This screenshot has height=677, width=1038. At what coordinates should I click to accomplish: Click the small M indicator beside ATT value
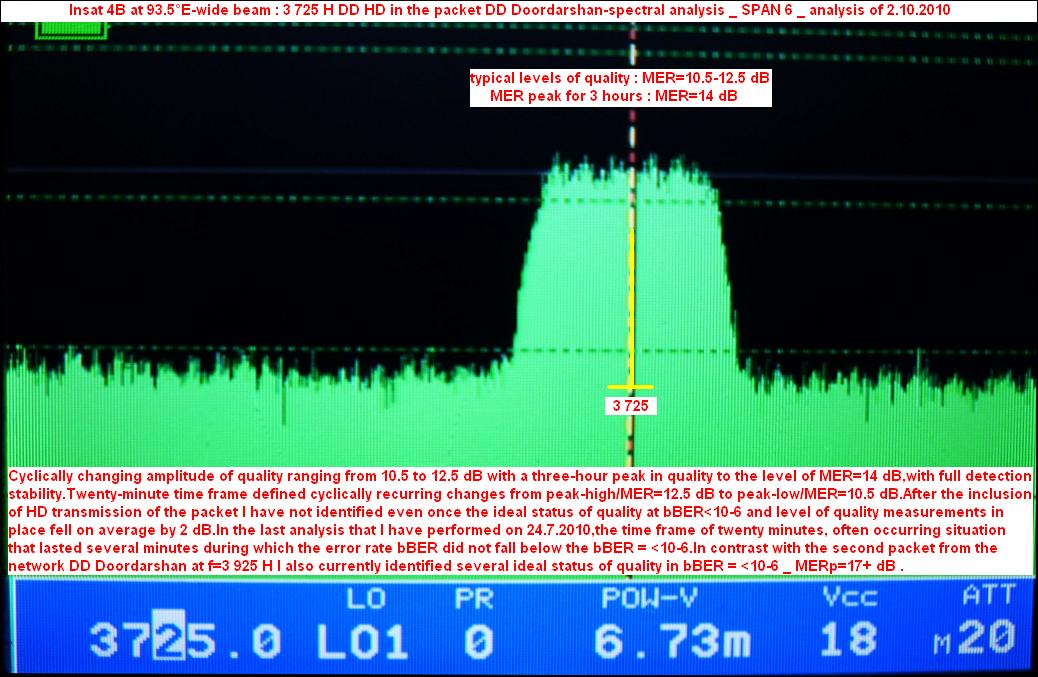pyautogui.click(x=943, y=646)
